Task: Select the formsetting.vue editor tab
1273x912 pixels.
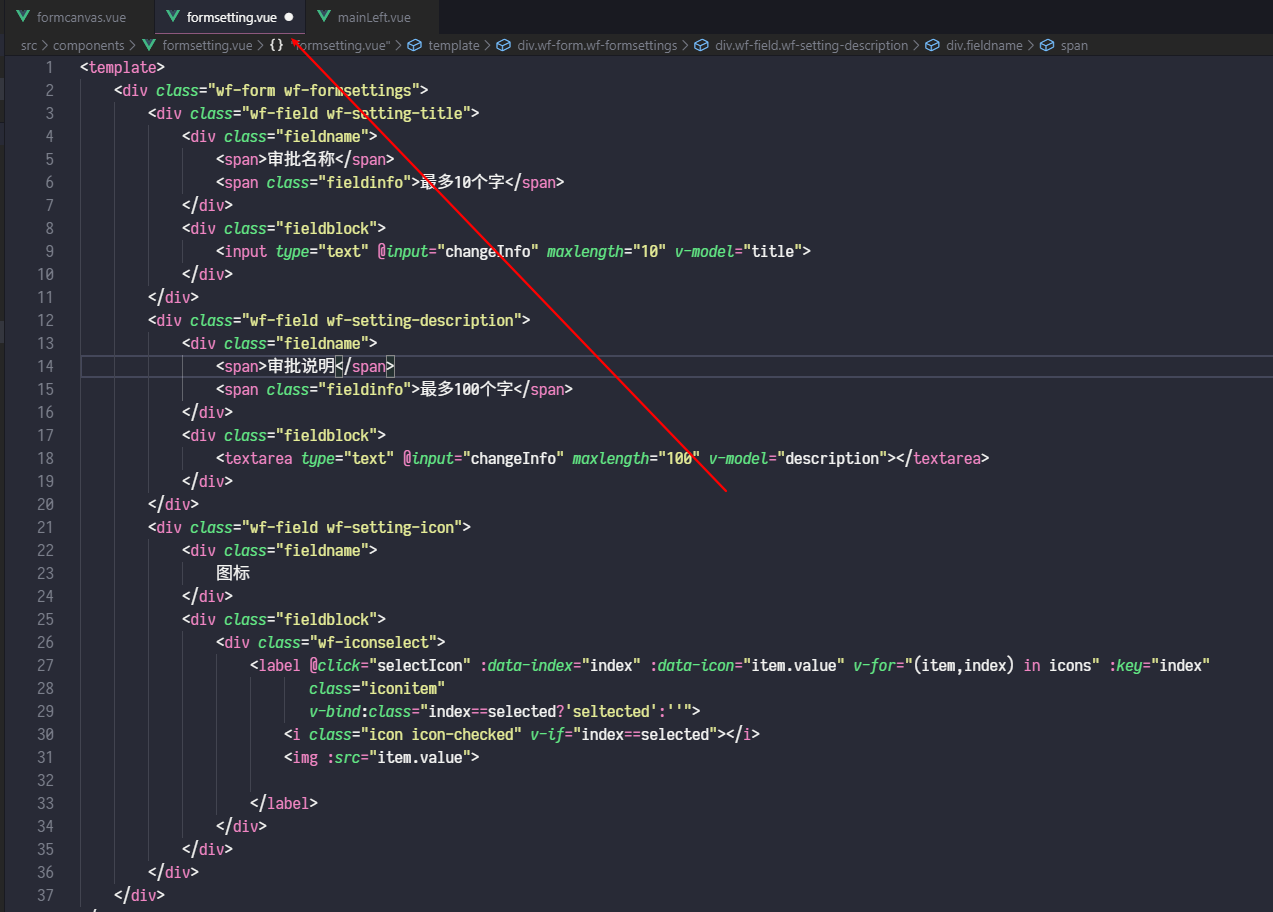Action: click(x=230, y=17)
